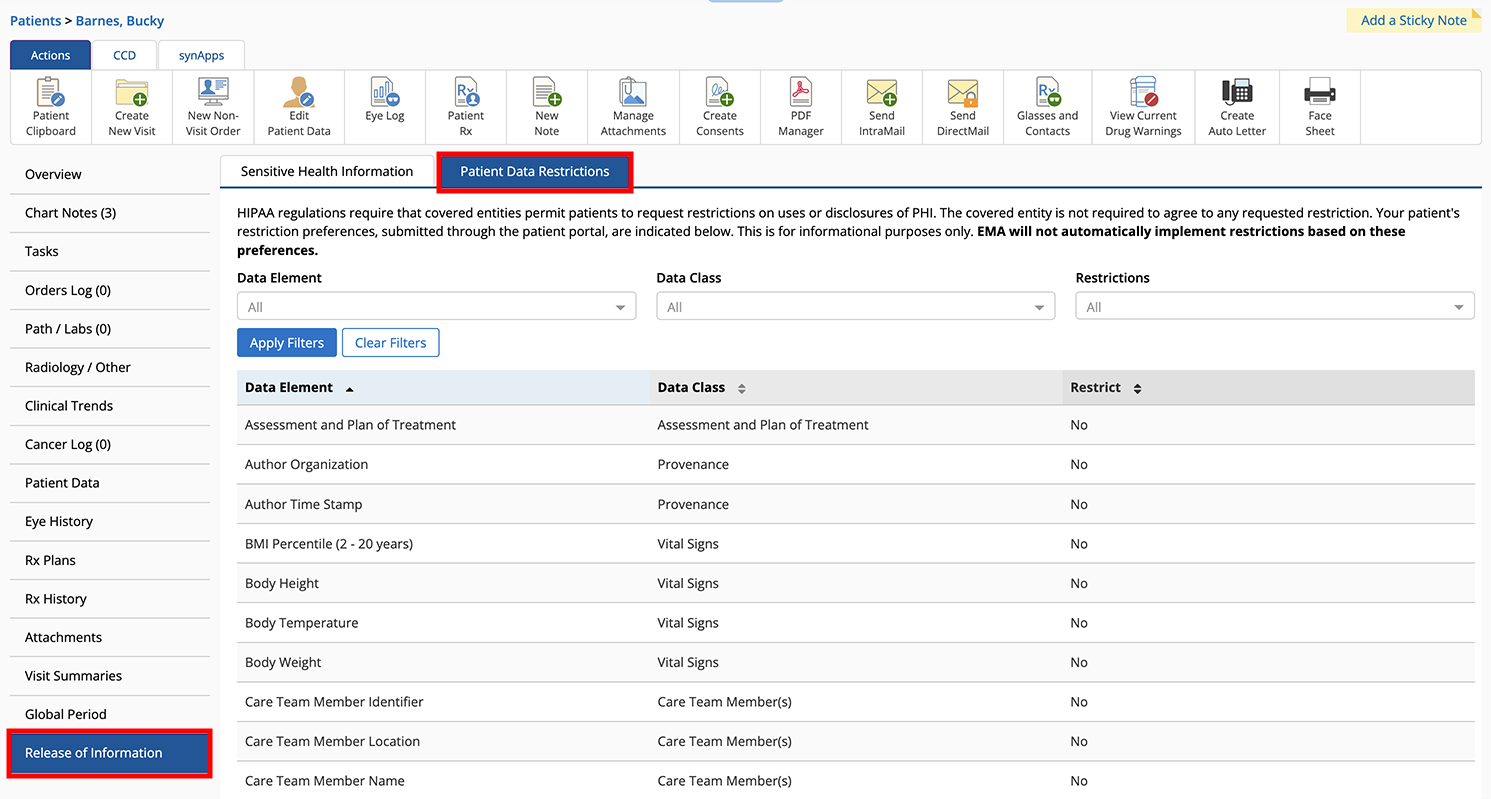Viewport: 1491px width, 799px height.
Task: Open the Data Class filter dropdown
Action: (x=855, y=307)
